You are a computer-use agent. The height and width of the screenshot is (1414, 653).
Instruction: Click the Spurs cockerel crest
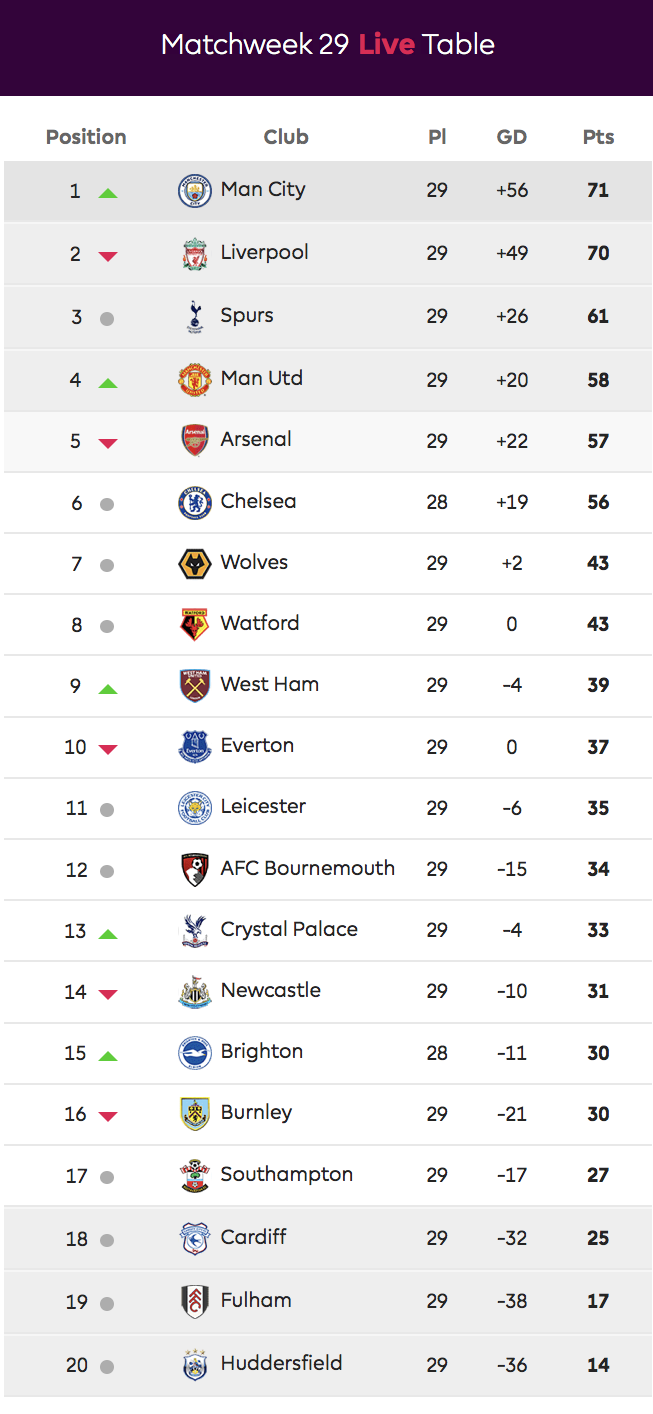pos(195,316)
